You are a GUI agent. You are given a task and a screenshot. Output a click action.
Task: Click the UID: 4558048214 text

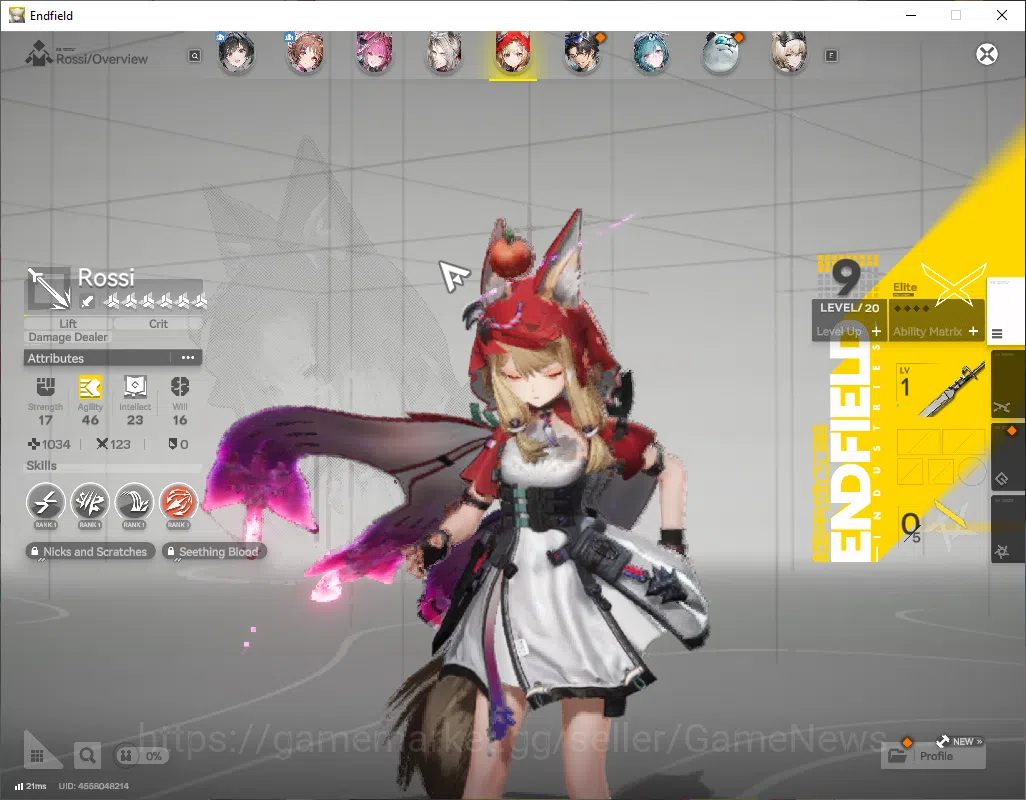[94, 786]
